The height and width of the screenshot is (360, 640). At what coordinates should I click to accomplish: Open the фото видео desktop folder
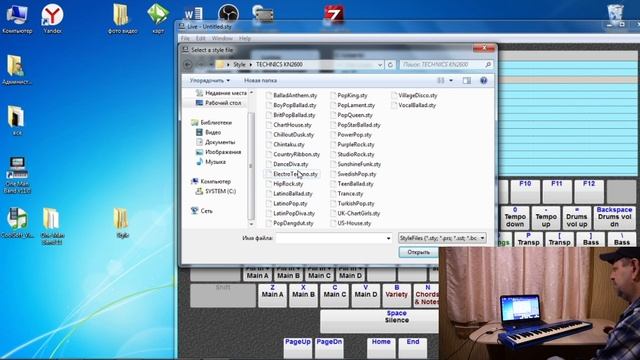(122, 18)
